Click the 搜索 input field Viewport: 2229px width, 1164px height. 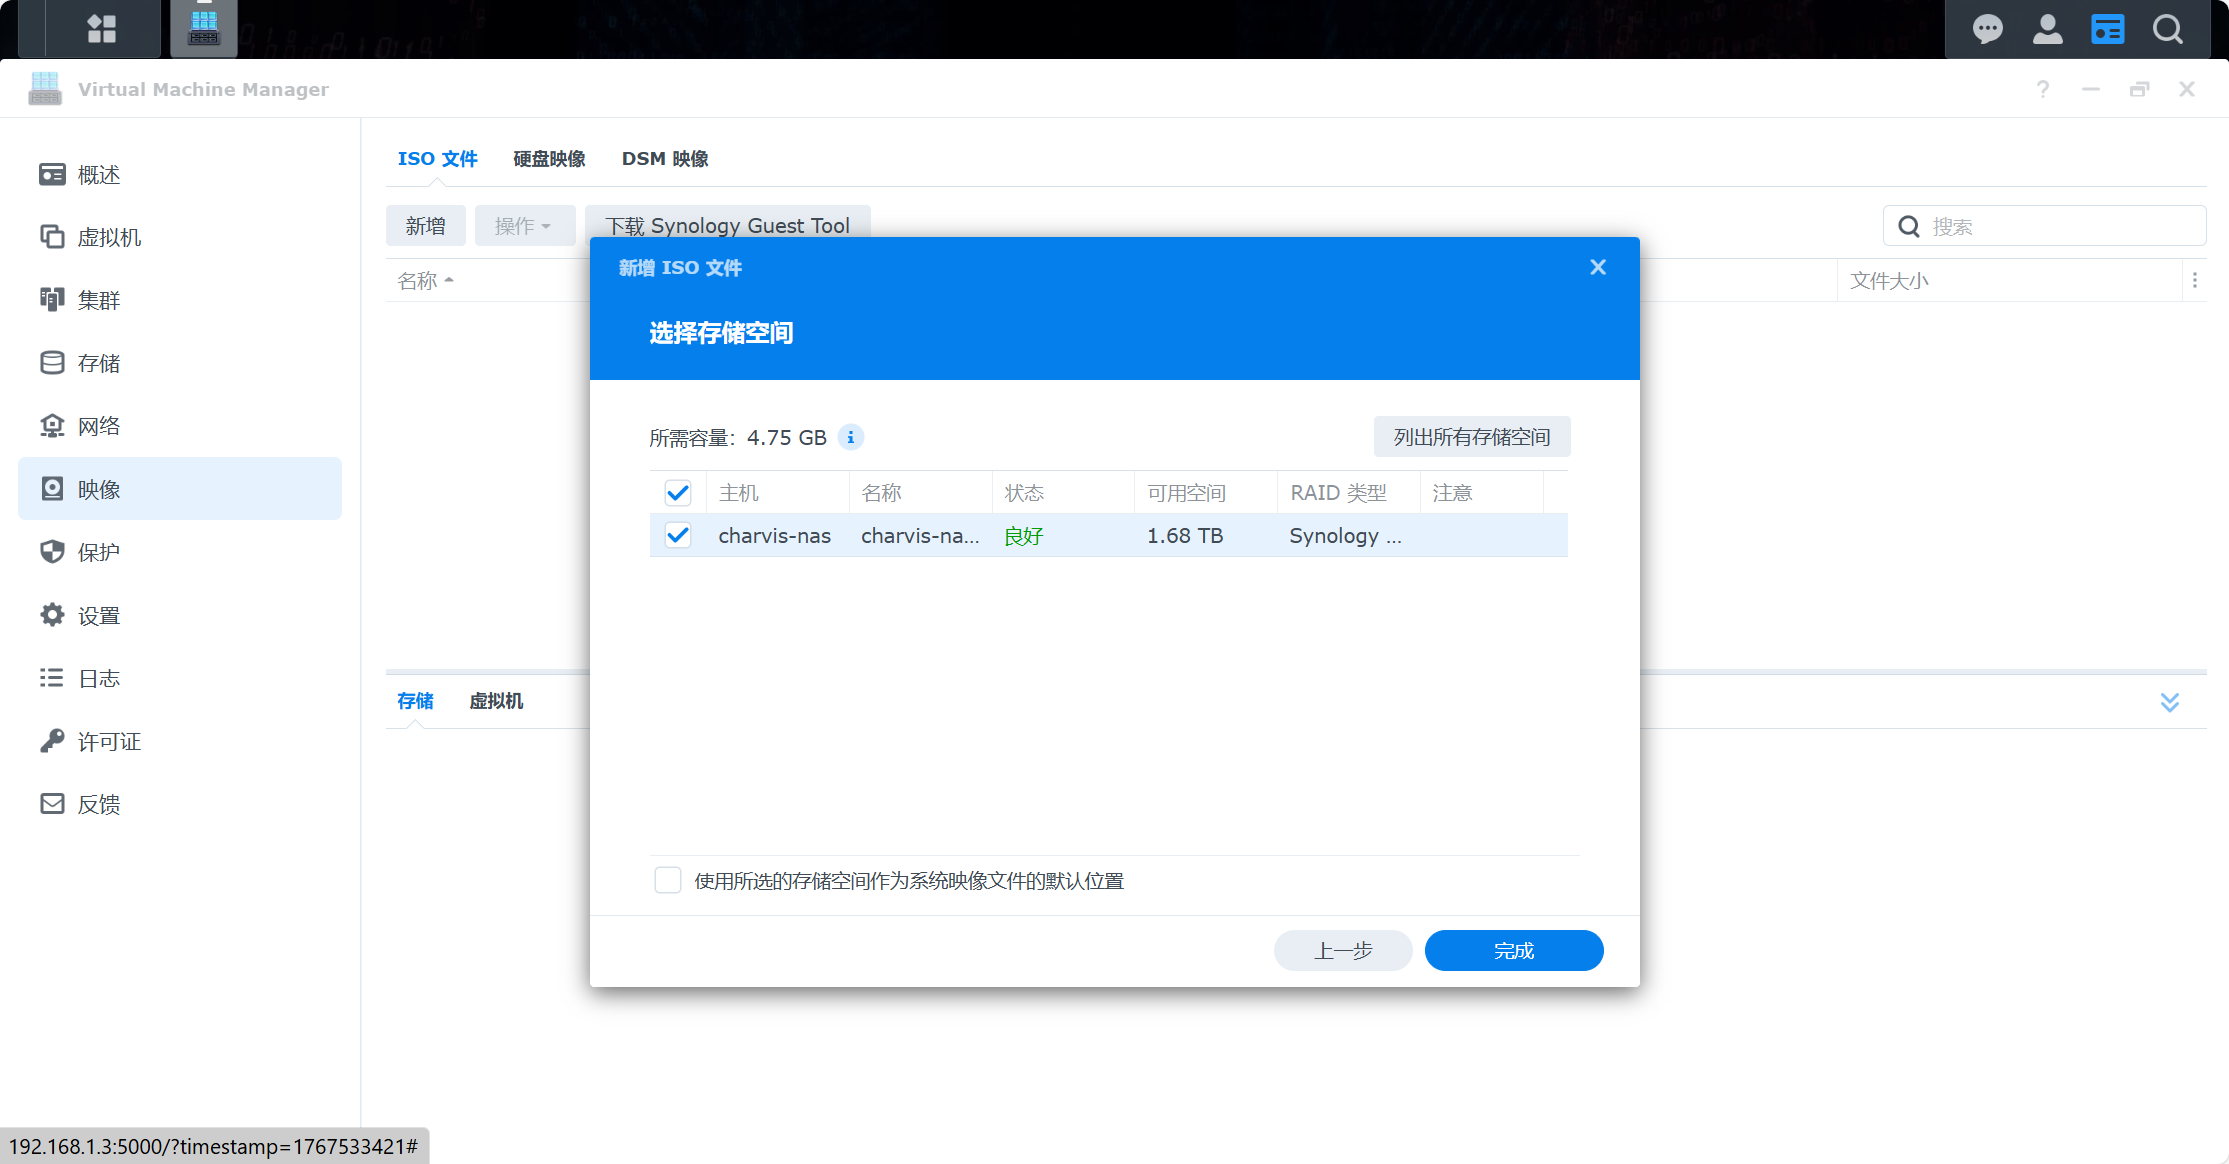click(x=2060, y=227)
